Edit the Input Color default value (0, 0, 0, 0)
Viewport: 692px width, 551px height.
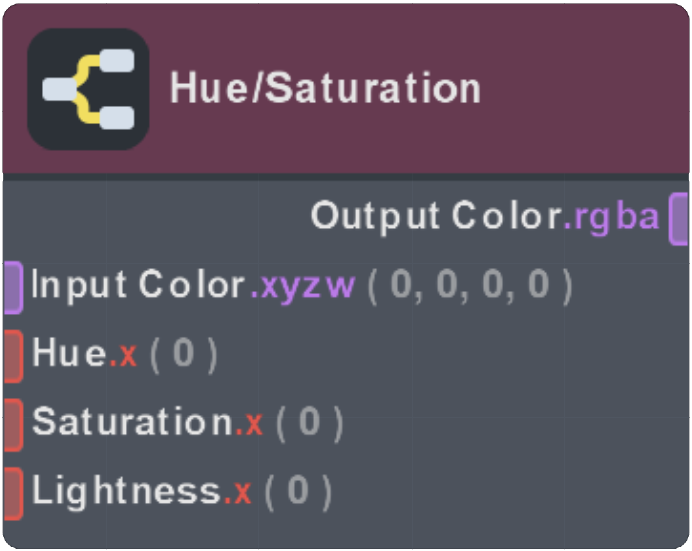pyautogui.click(x=469, y=287)
